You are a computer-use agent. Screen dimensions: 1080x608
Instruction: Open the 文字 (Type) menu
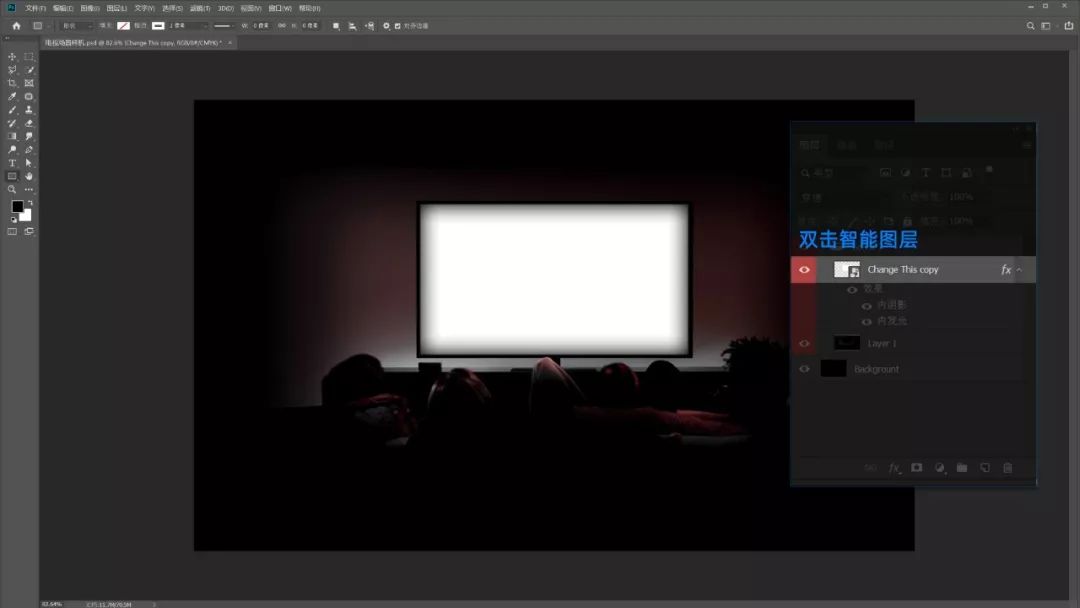tap(144, 8)
